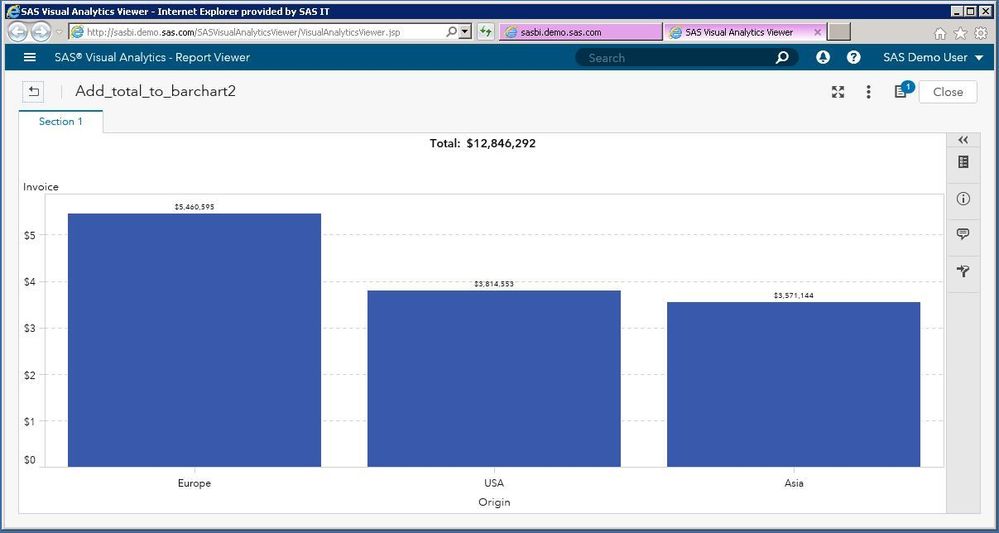This screenshot has height=533, width=999.
Task: Switch to the sasbi.demo.sas.com browser tab
Action: pos(580,32)
